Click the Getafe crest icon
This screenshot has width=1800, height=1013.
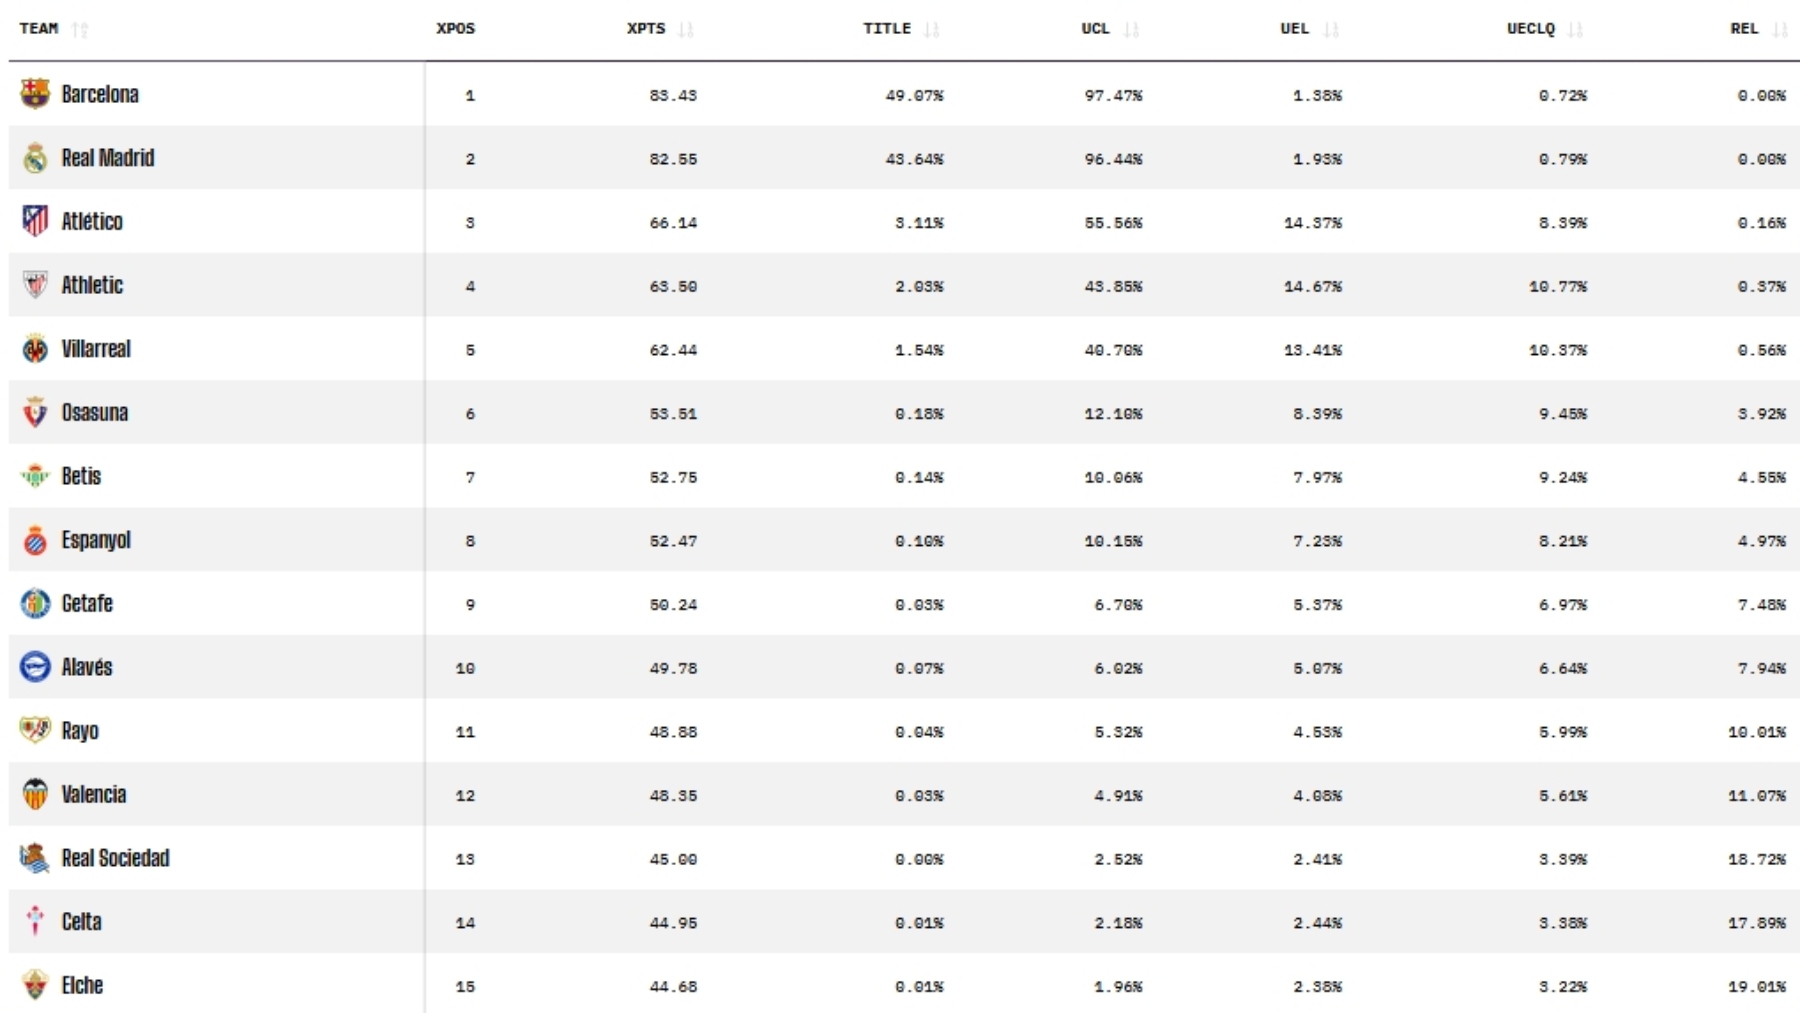tap(35, 604)
